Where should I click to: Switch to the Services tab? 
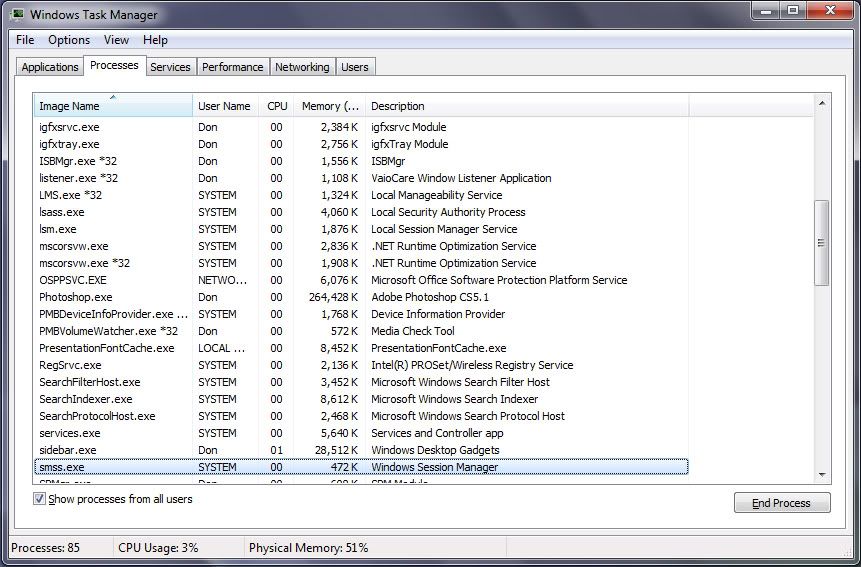170,67
